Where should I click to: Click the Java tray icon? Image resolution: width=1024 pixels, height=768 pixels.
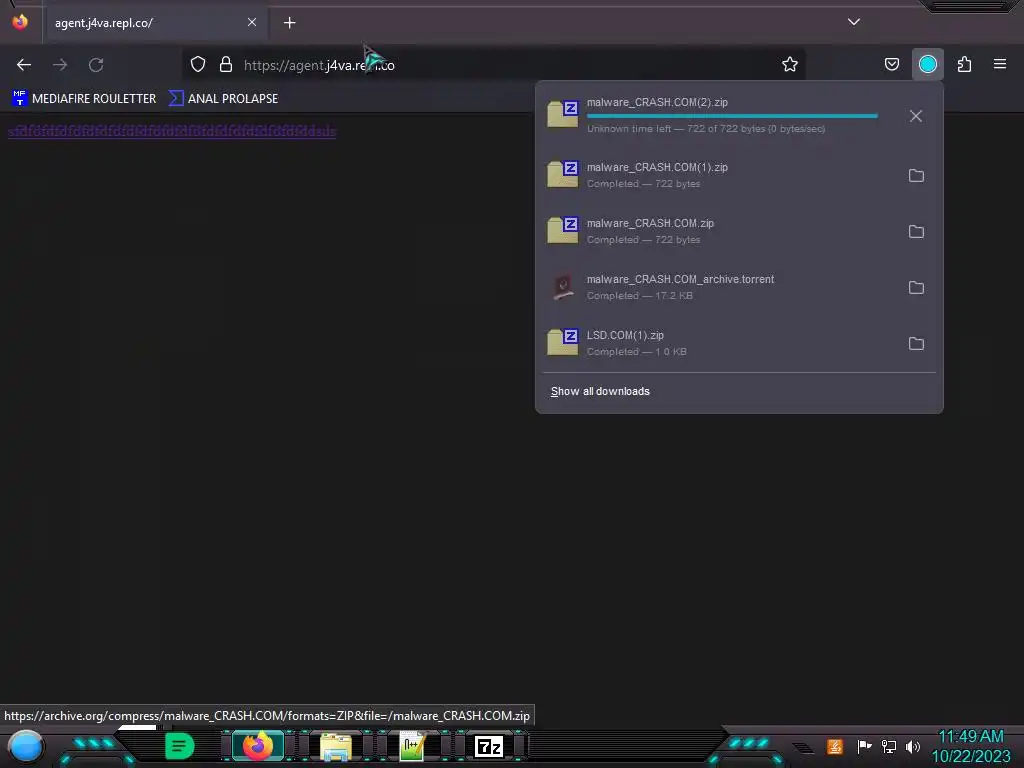tap(835, 746)
